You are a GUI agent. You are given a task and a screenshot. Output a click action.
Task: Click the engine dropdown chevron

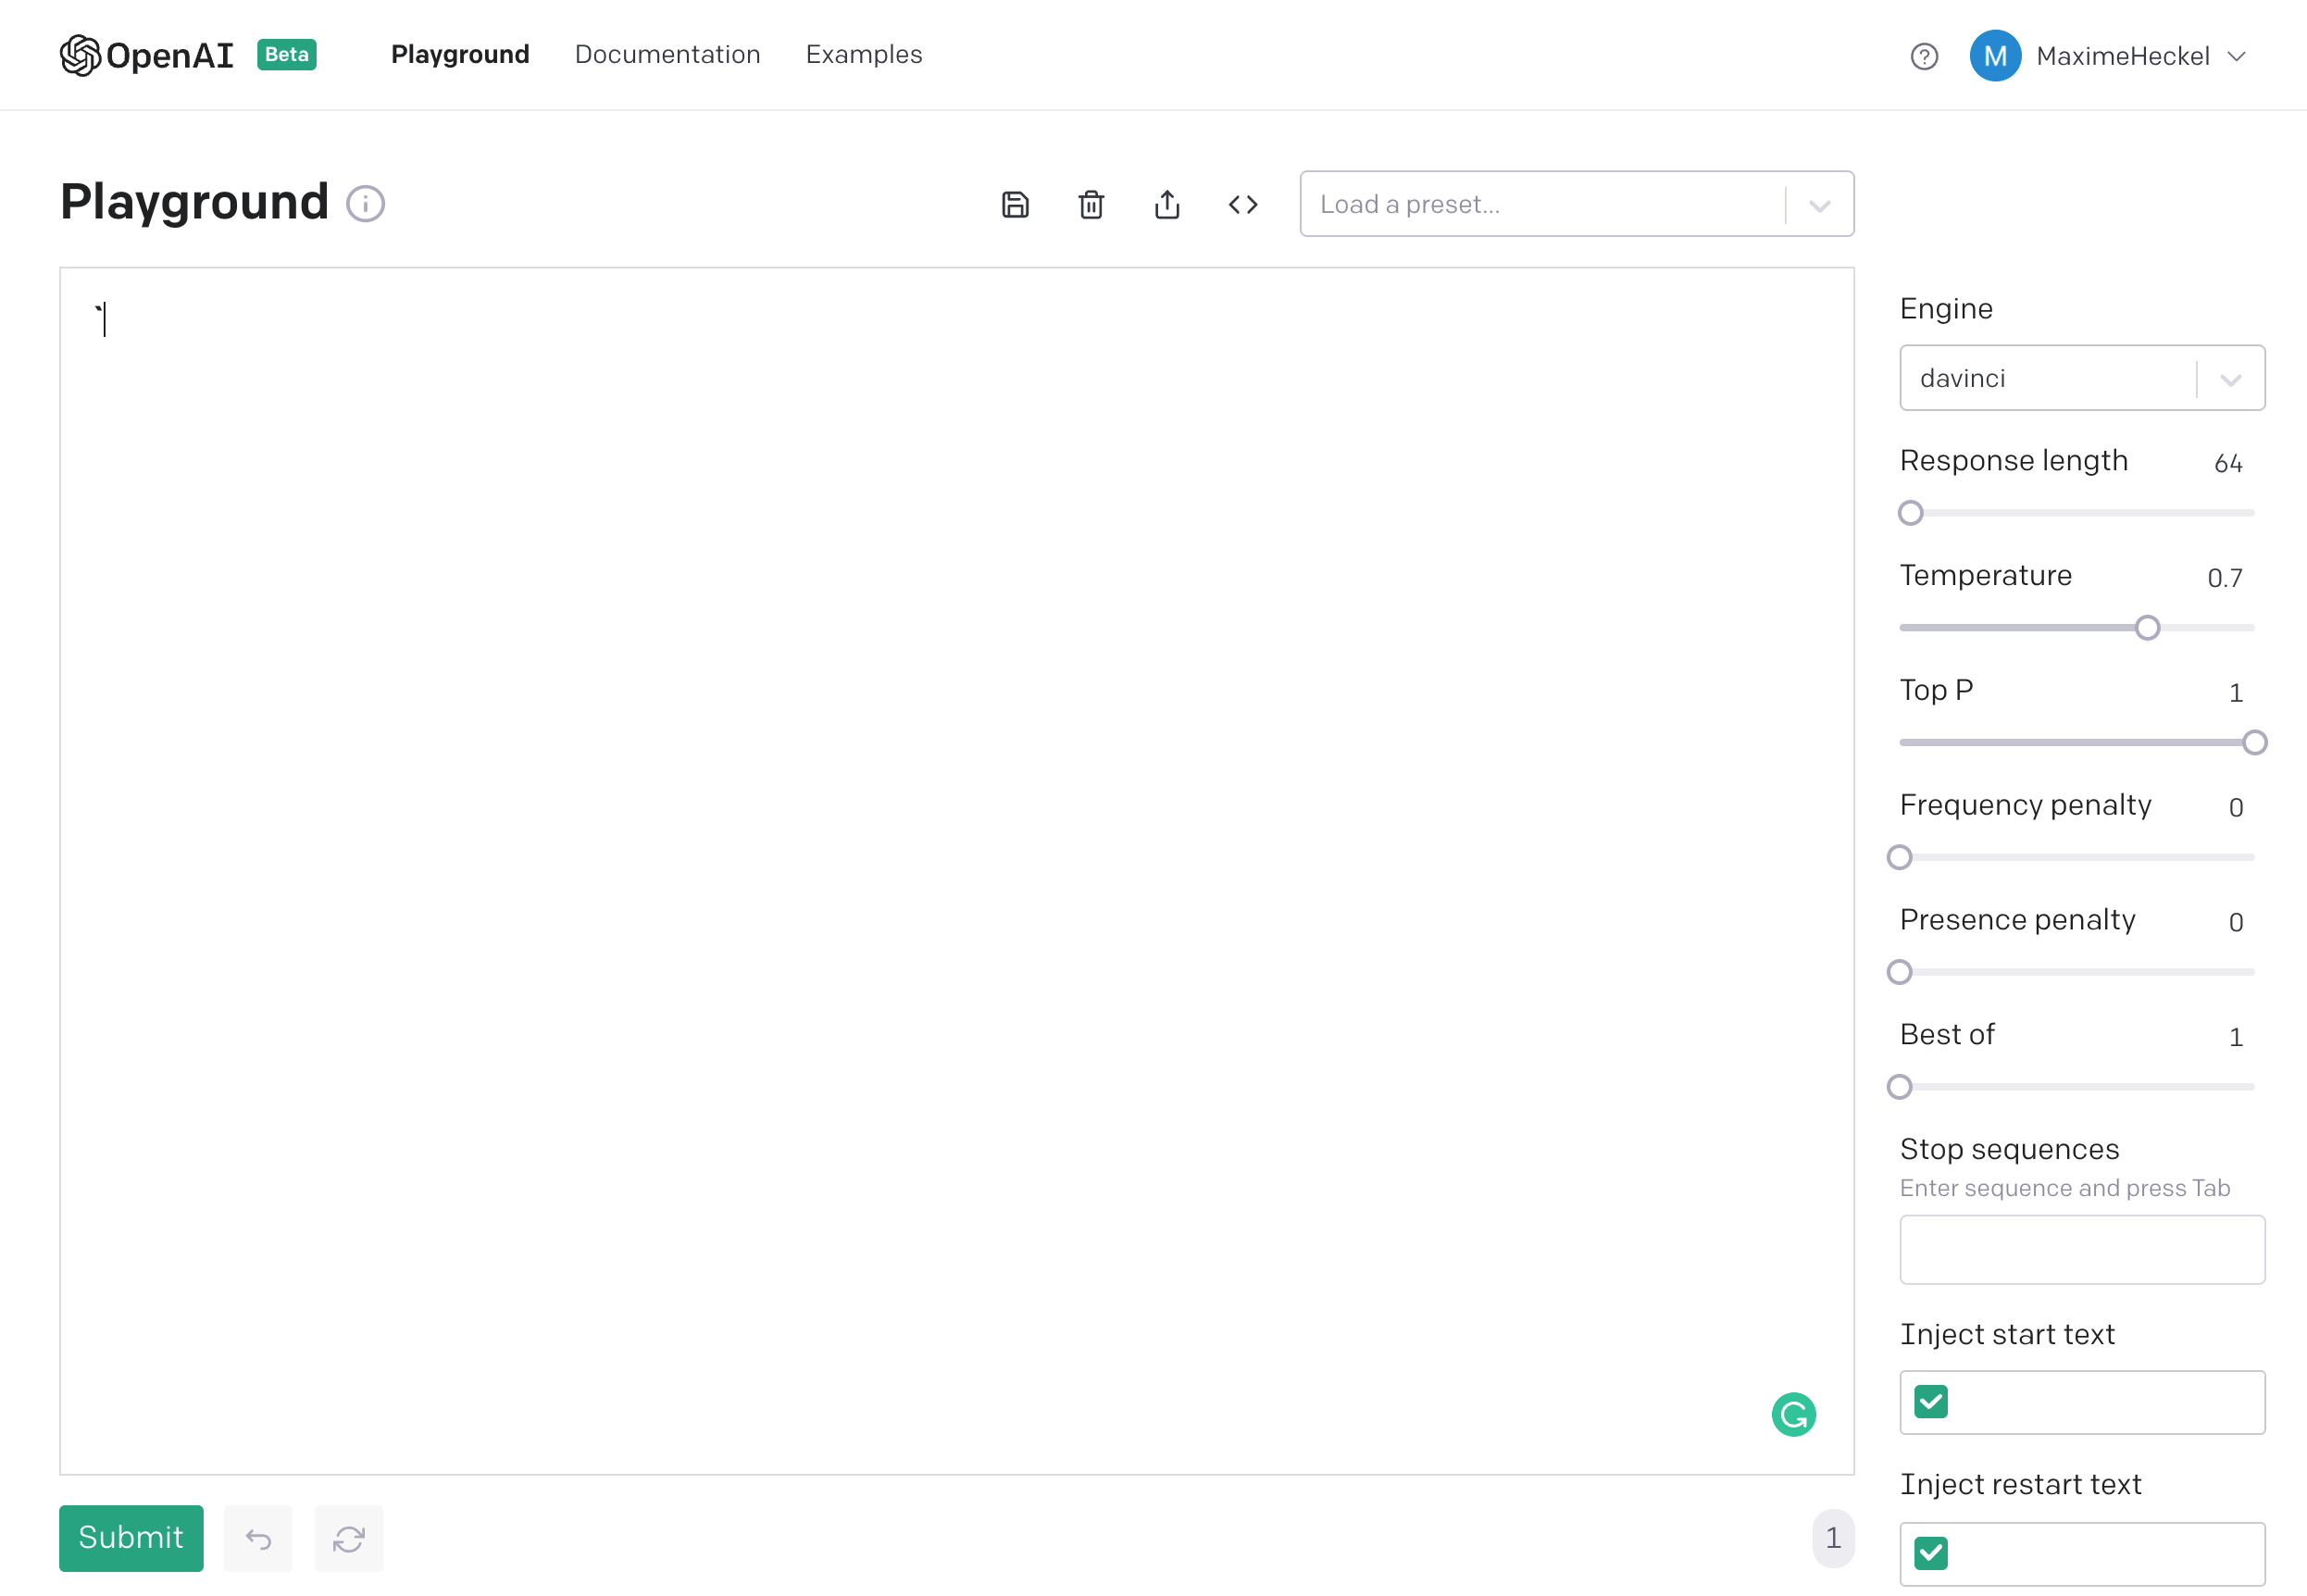point(2231,379)
